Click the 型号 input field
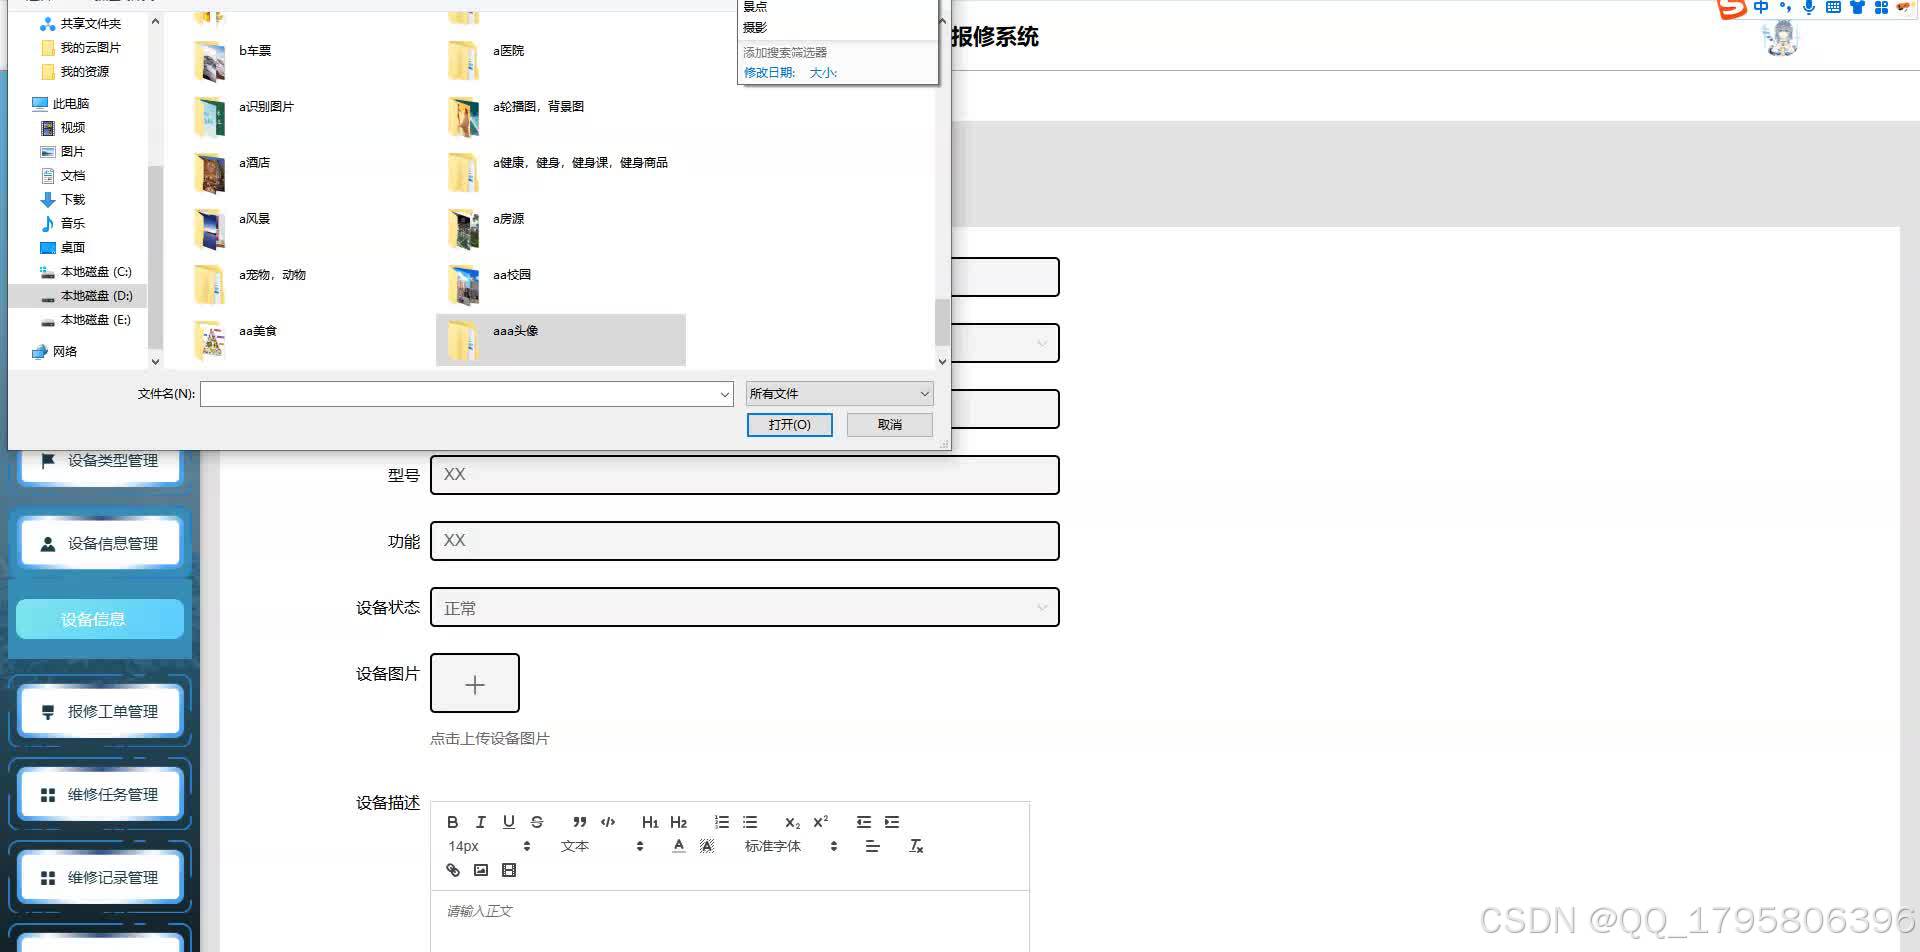 [x=744, y=475]
